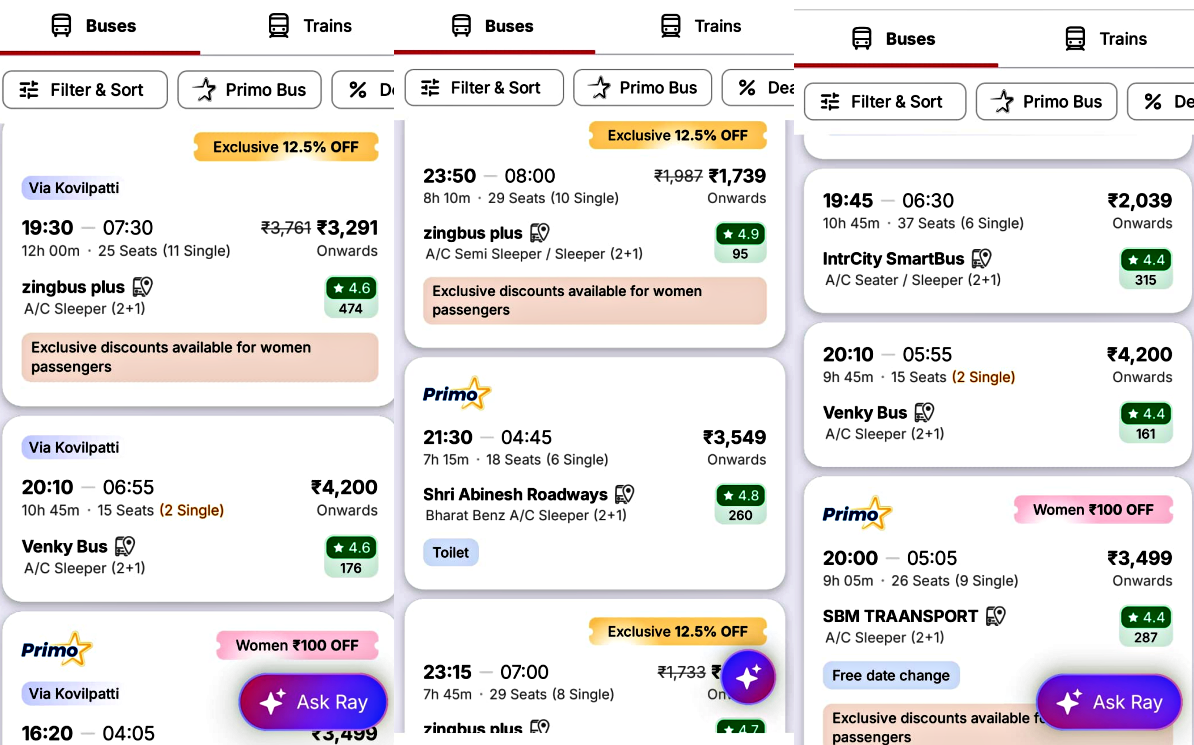Select Buses tab in right panel
Image resolution: width=1194 pixels, height=745 pixels.
tap(893, 39)
